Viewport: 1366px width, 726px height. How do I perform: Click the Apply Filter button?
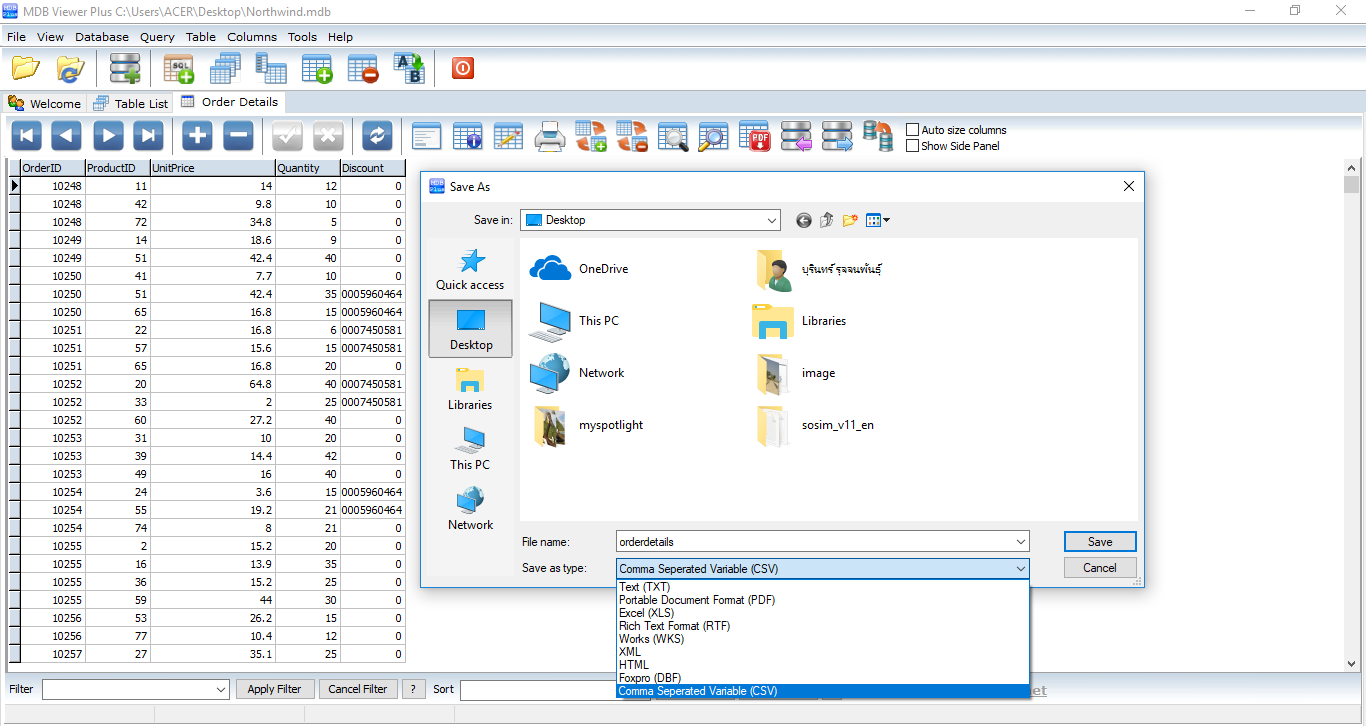pos(275,689)
